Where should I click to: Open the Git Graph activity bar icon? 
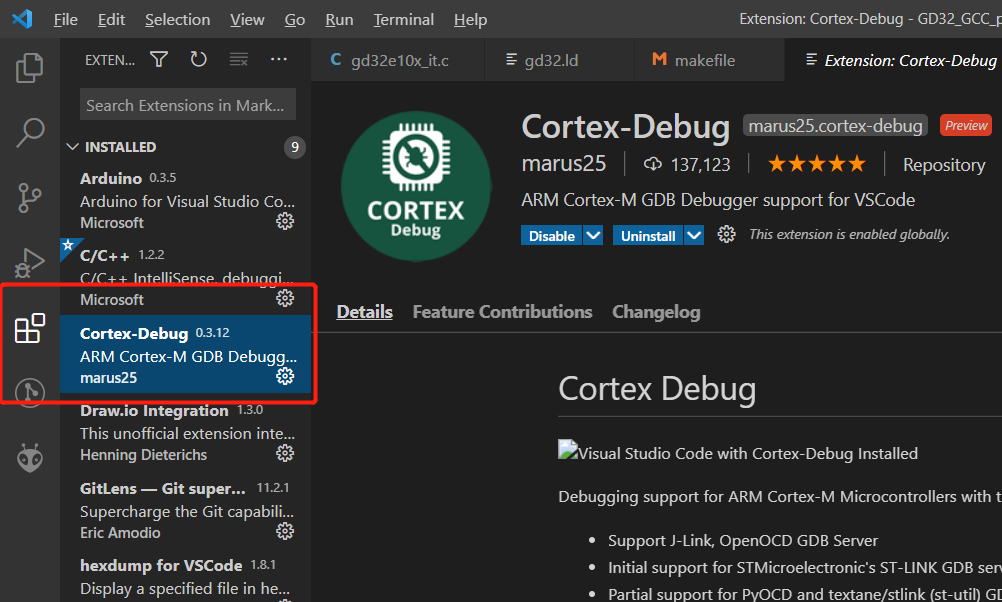tap(29, 392)
